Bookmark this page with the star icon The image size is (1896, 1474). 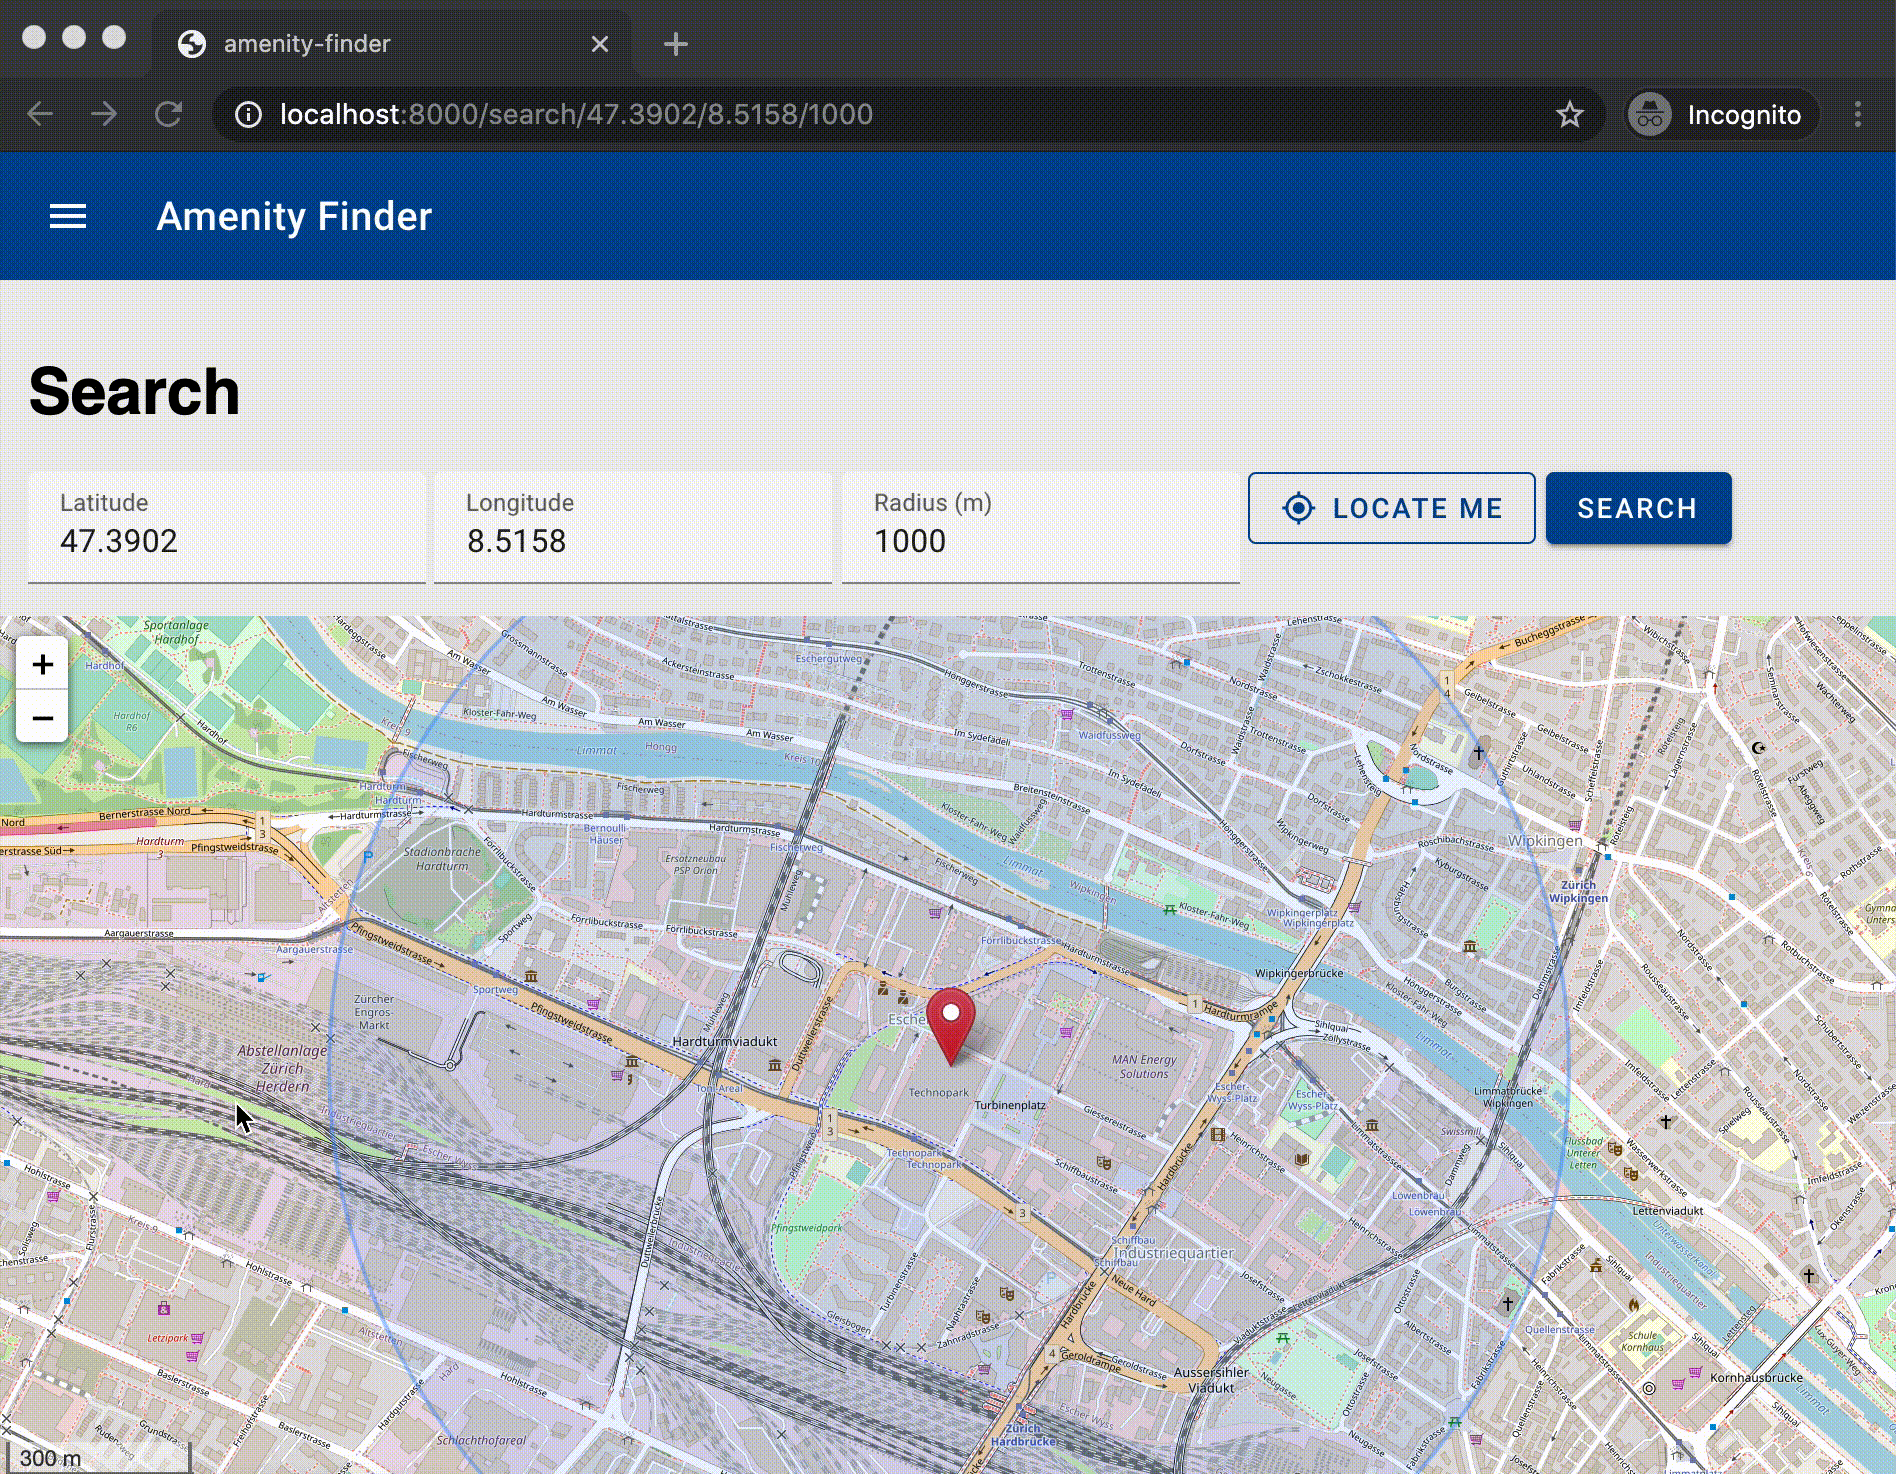(1569, 115)
